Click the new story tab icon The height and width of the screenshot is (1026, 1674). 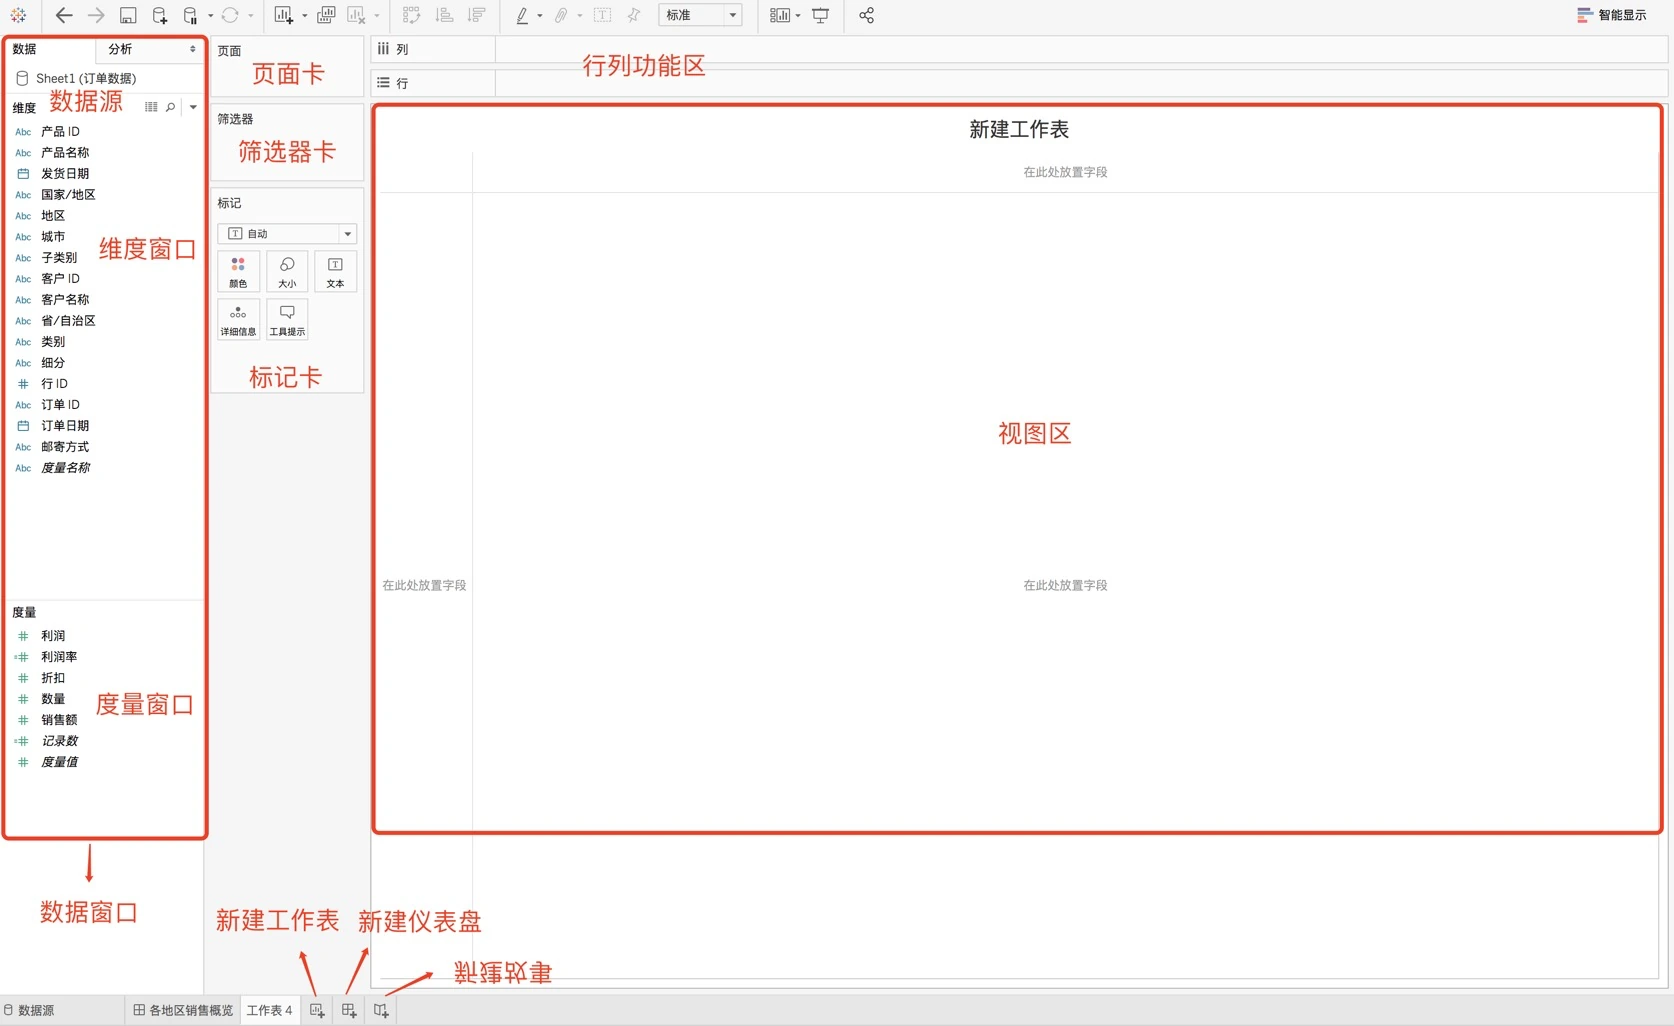(381, 1011)
